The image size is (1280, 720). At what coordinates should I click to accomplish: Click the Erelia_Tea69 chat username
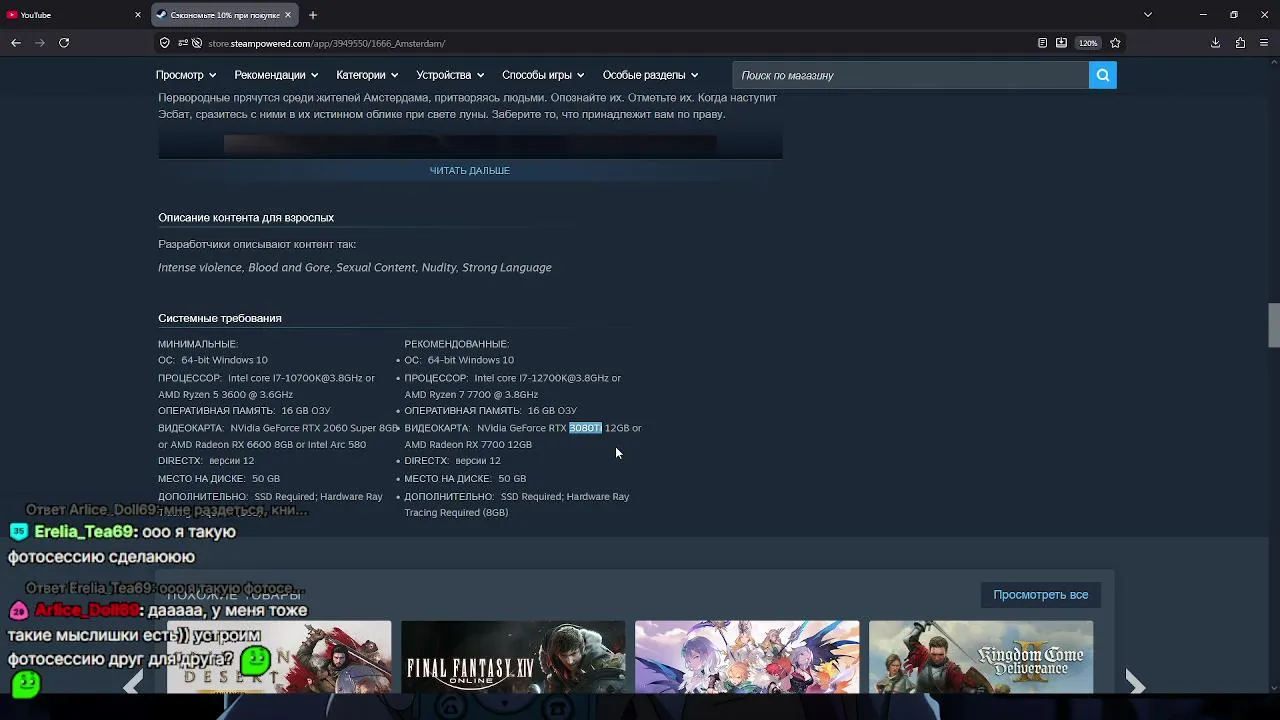[x=84, y=532]
